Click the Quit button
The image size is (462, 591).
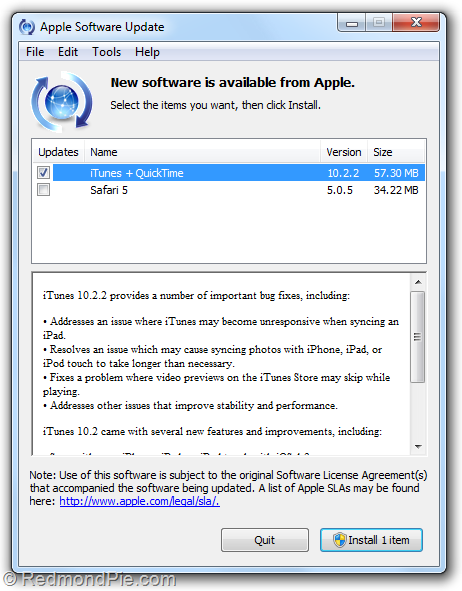(x=265, y=540)
